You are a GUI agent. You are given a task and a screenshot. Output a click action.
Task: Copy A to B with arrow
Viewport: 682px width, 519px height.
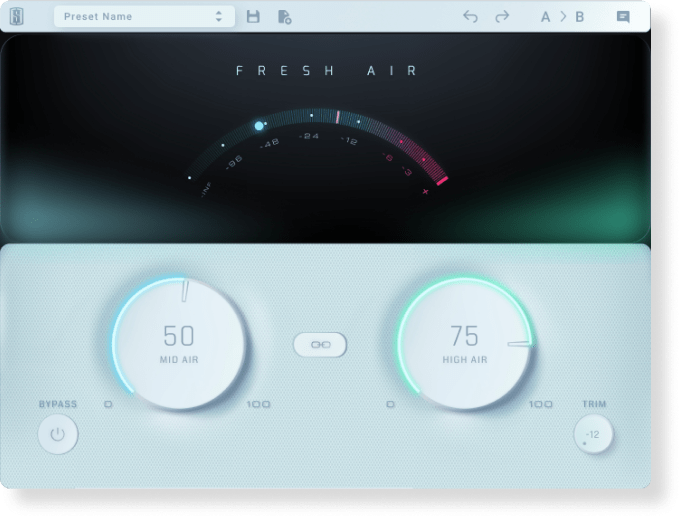click(562, 16)
